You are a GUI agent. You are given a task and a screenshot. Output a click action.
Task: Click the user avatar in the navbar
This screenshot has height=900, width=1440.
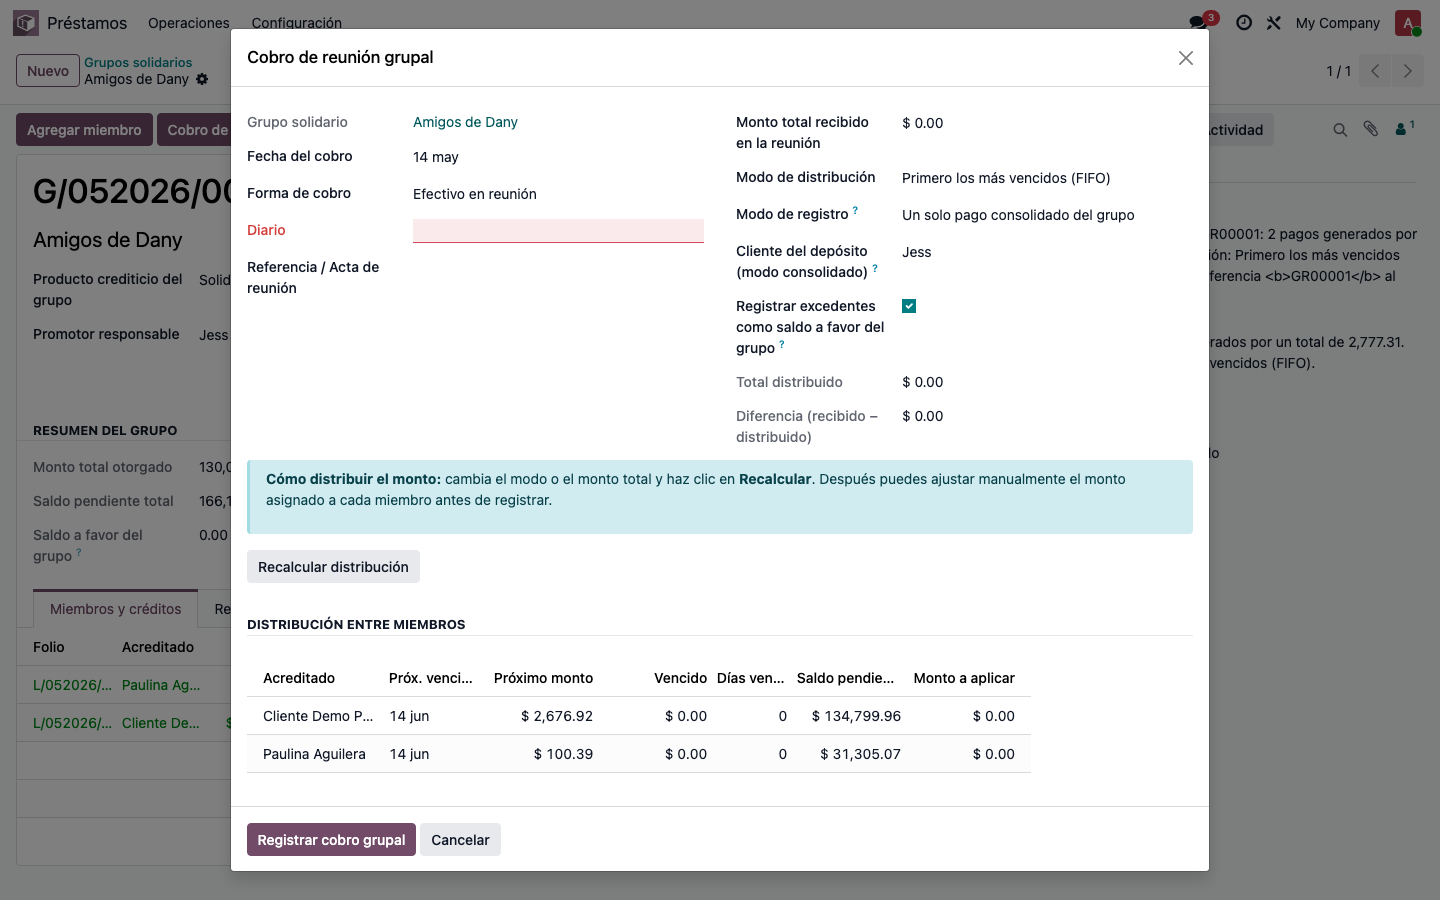coord(1408,22)
